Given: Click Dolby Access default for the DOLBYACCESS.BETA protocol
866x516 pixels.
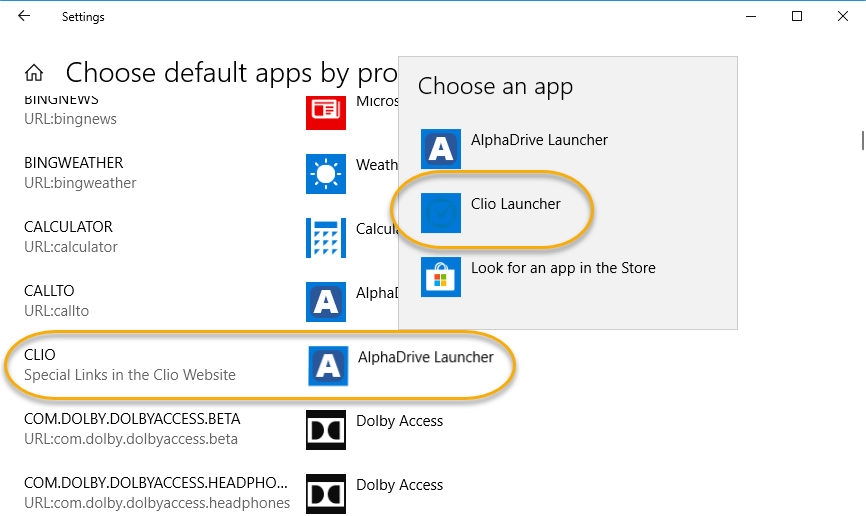Looking at the screenshot, I should coord(399,421).
